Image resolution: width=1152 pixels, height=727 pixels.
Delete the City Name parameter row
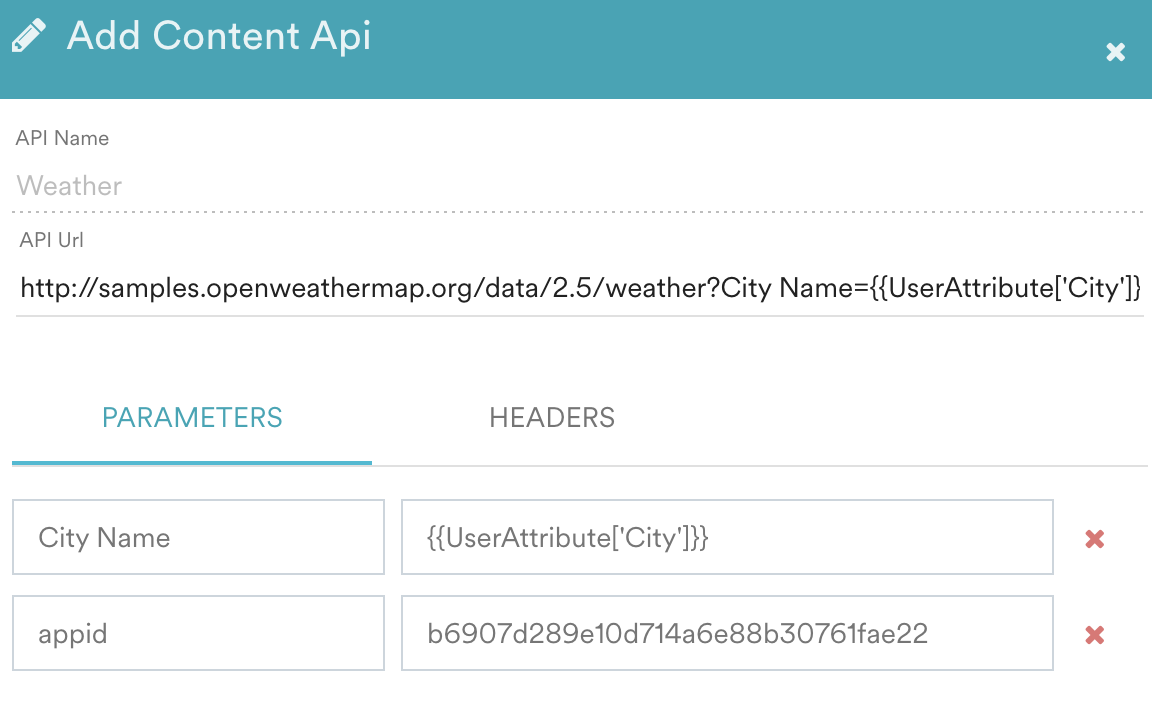pyautogui.click(x=1094, y=539)
